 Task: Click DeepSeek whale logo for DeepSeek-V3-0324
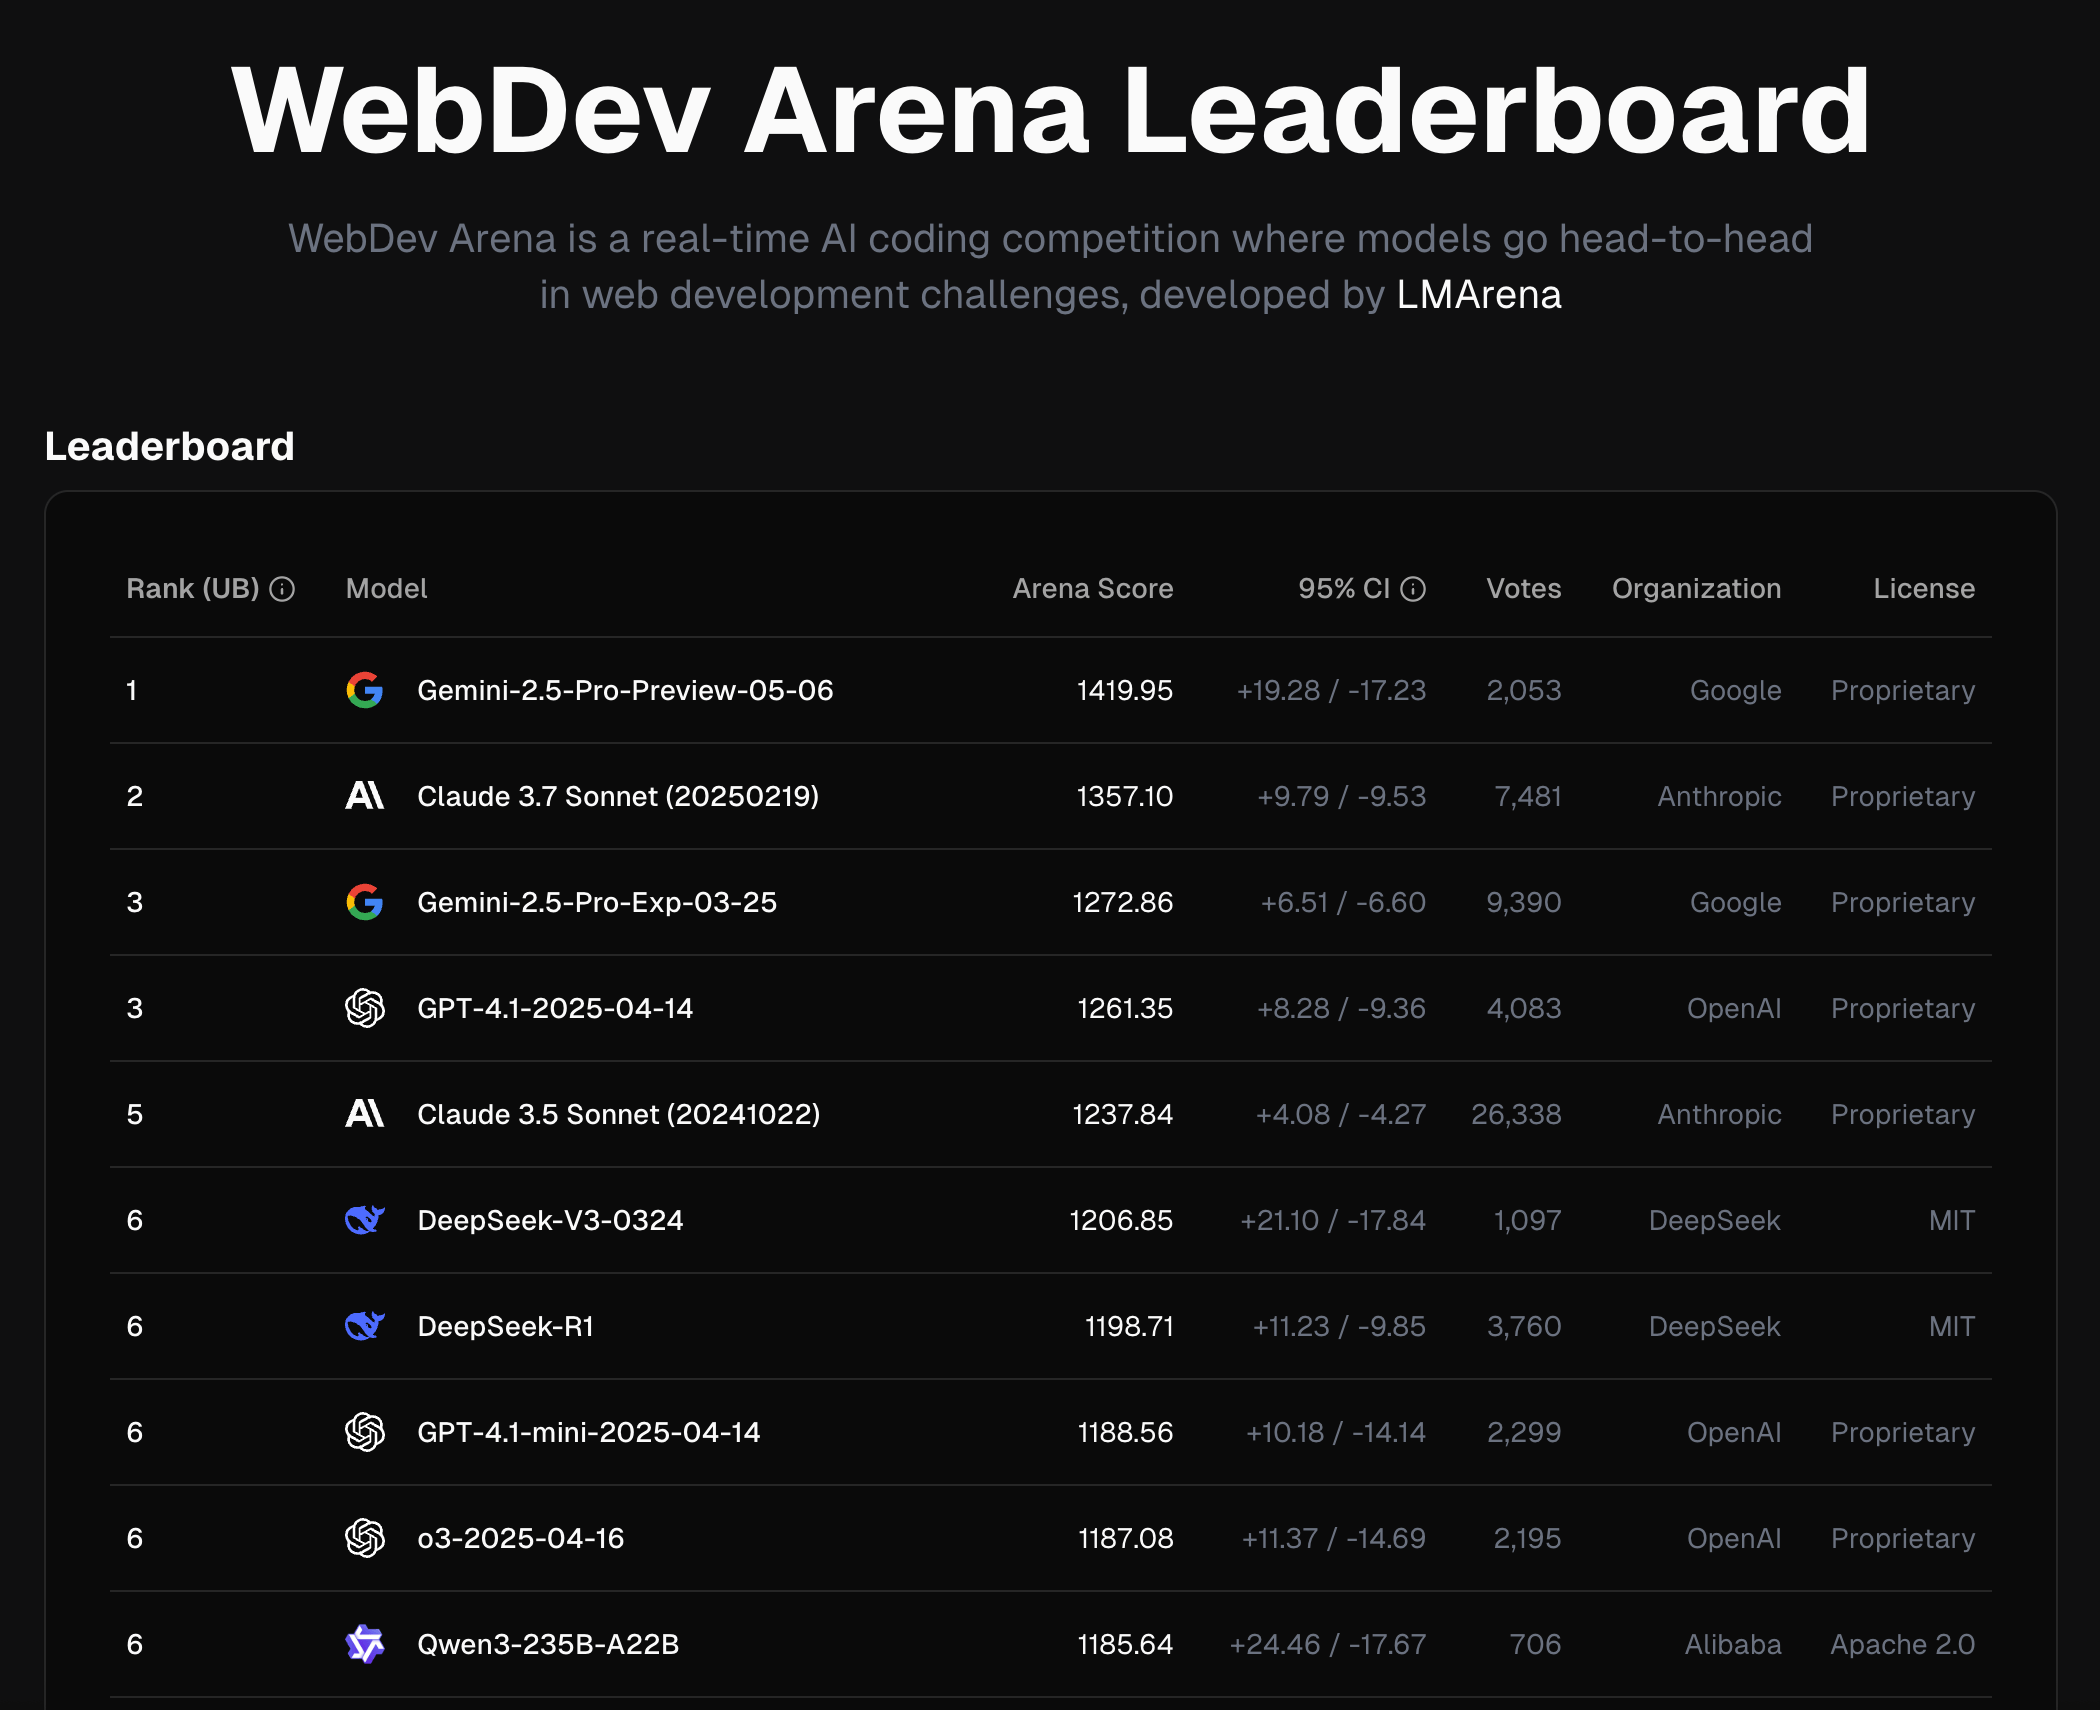(365, 1220)
